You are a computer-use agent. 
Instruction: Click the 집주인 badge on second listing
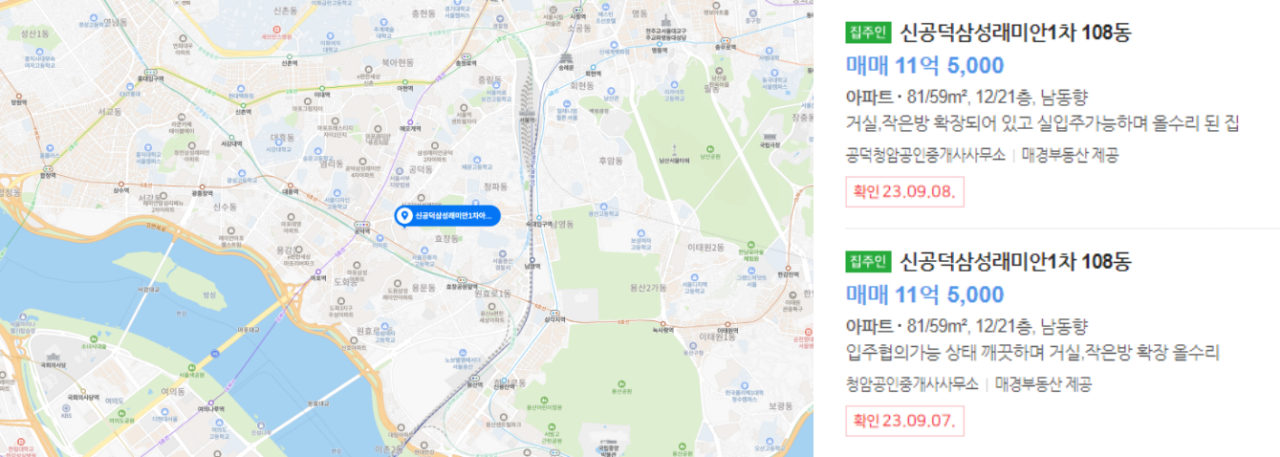(x=868, y=262)
